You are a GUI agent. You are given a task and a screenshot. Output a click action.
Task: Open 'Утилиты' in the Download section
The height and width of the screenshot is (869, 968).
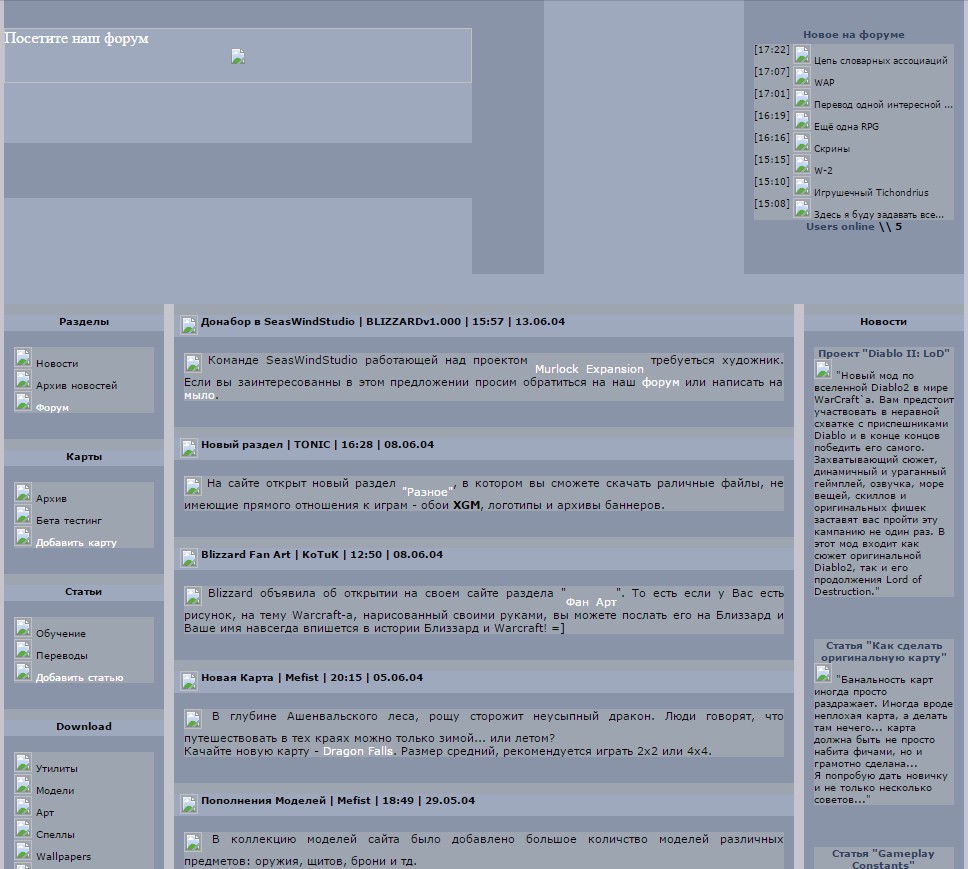pyautogui.click(x=57, y=769)
